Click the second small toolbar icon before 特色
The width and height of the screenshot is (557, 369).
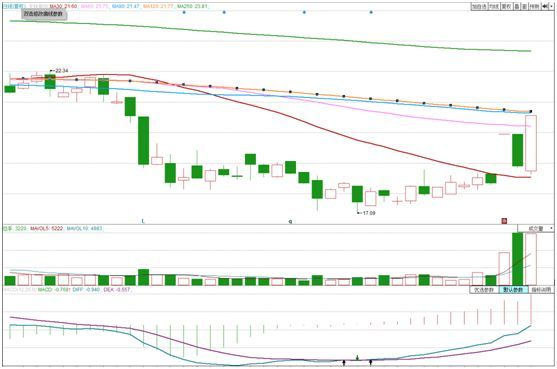pyautogui.click(x=524, y=6)
